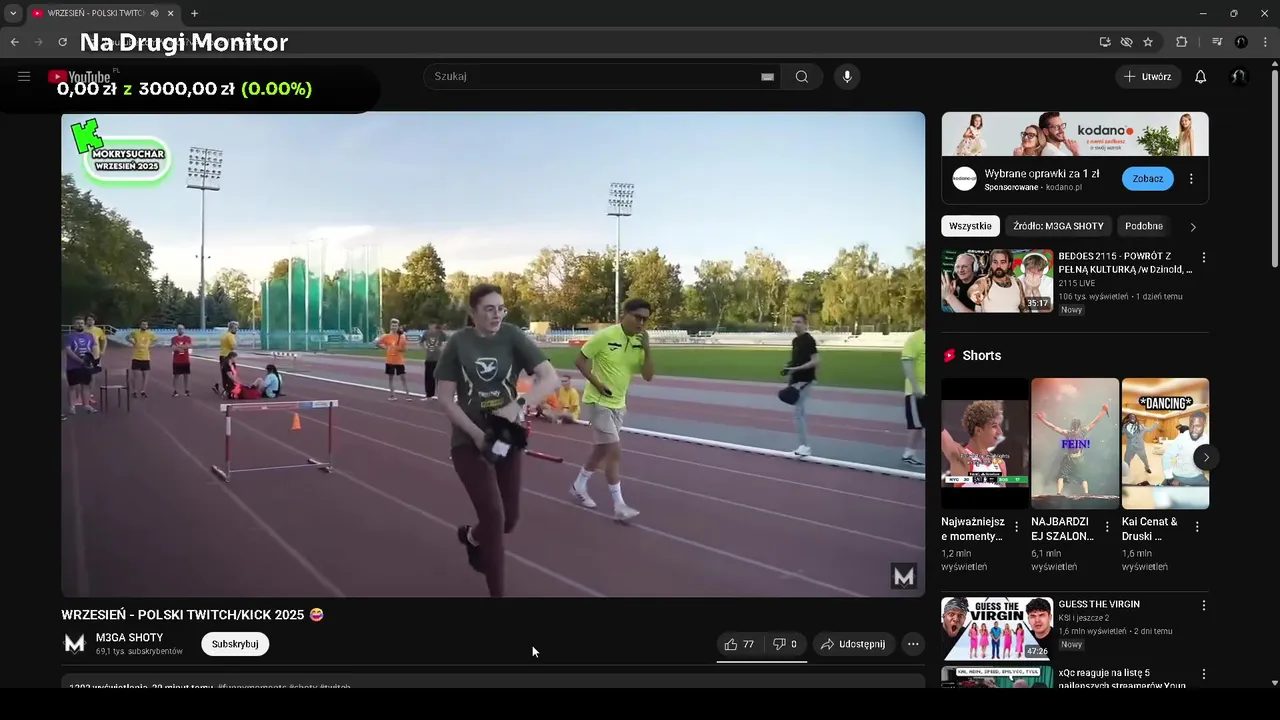Image resolution: width=1280 pixels, height=720 pixels.
Task: Reload the page in browser
Action: click(x=62, y=42)
